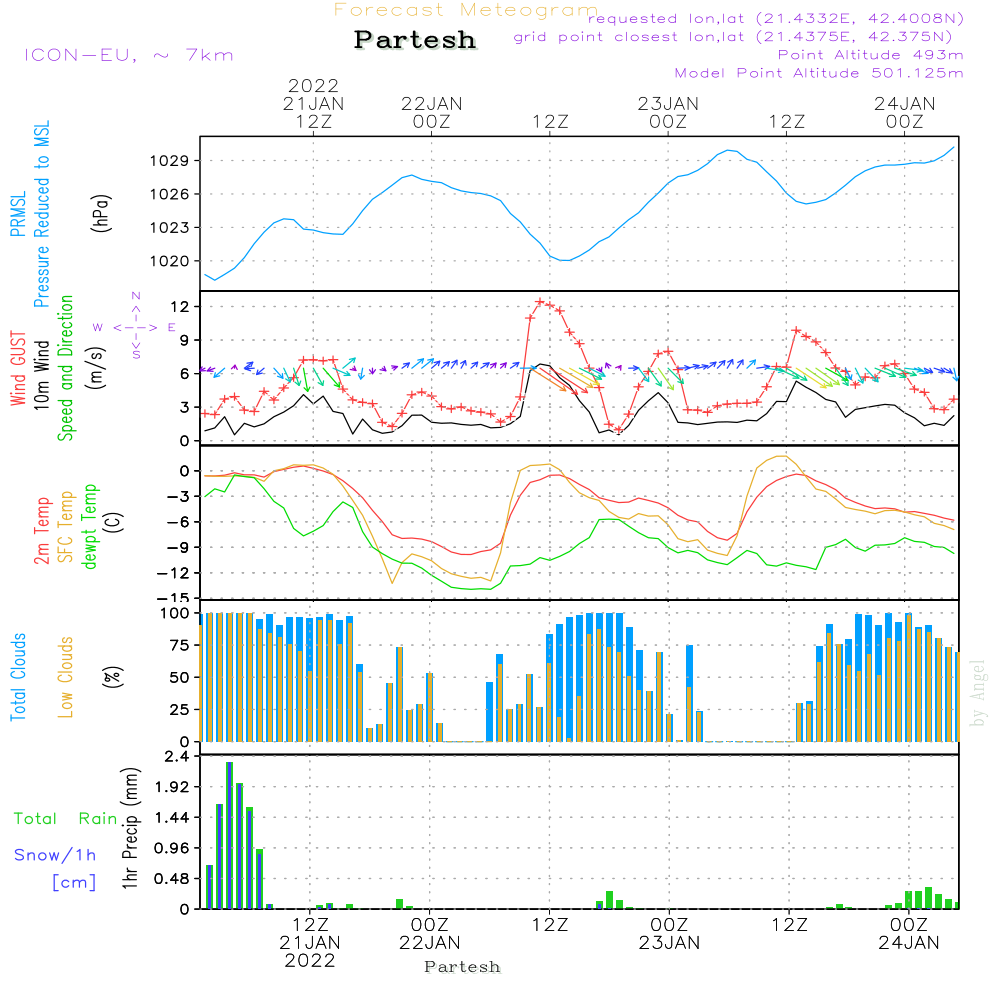The image size is (1000, 1000).
Task: Click the 0.96 precipitation tick label
Action: click(172, 848)
